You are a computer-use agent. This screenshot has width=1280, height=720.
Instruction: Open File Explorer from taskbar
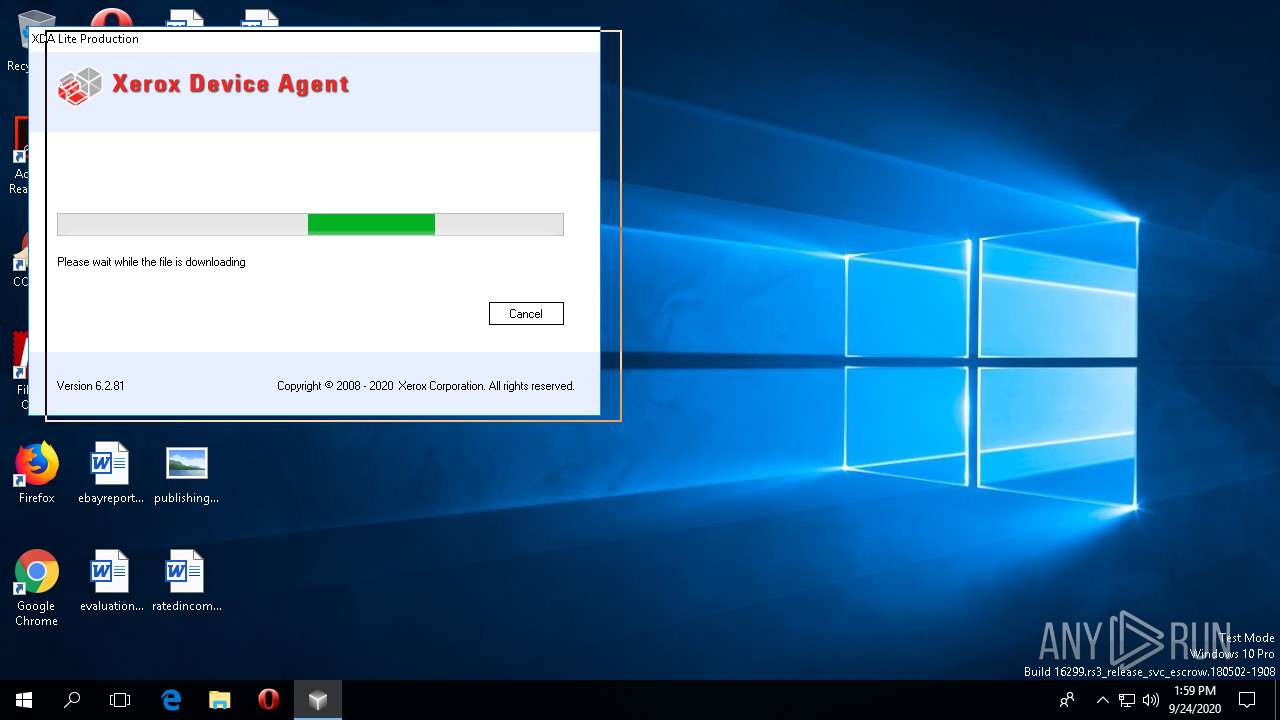click(x=220, y=700)
